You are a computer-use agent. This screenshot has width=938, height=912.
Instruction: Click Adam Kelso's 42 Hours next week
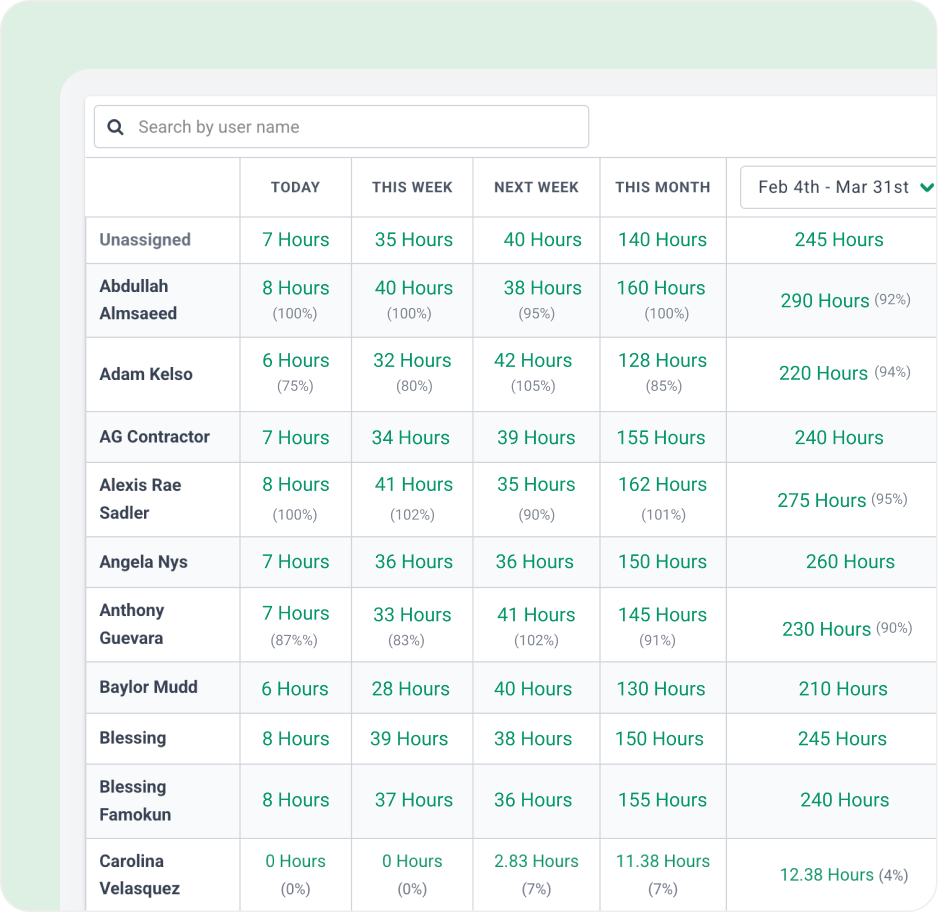(x=533, y=361)
